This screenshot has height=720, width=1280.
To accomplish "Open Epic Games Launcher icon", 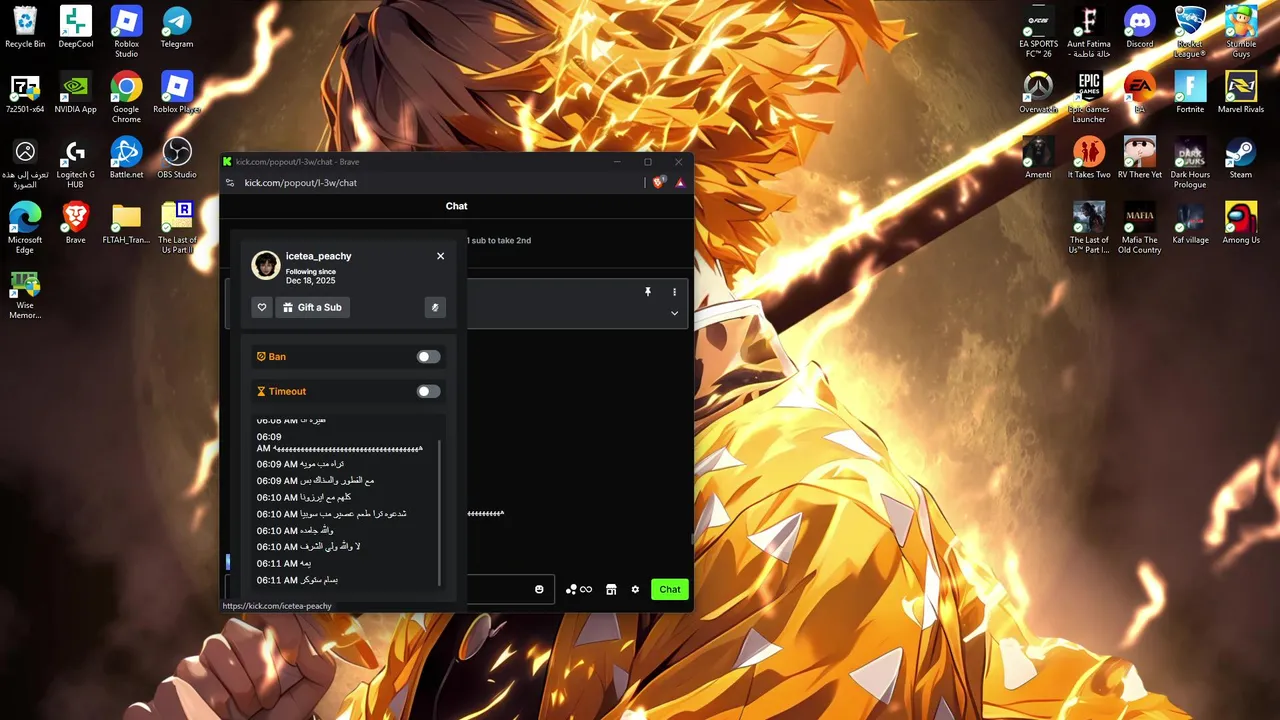I will [x=1089, y=97].
